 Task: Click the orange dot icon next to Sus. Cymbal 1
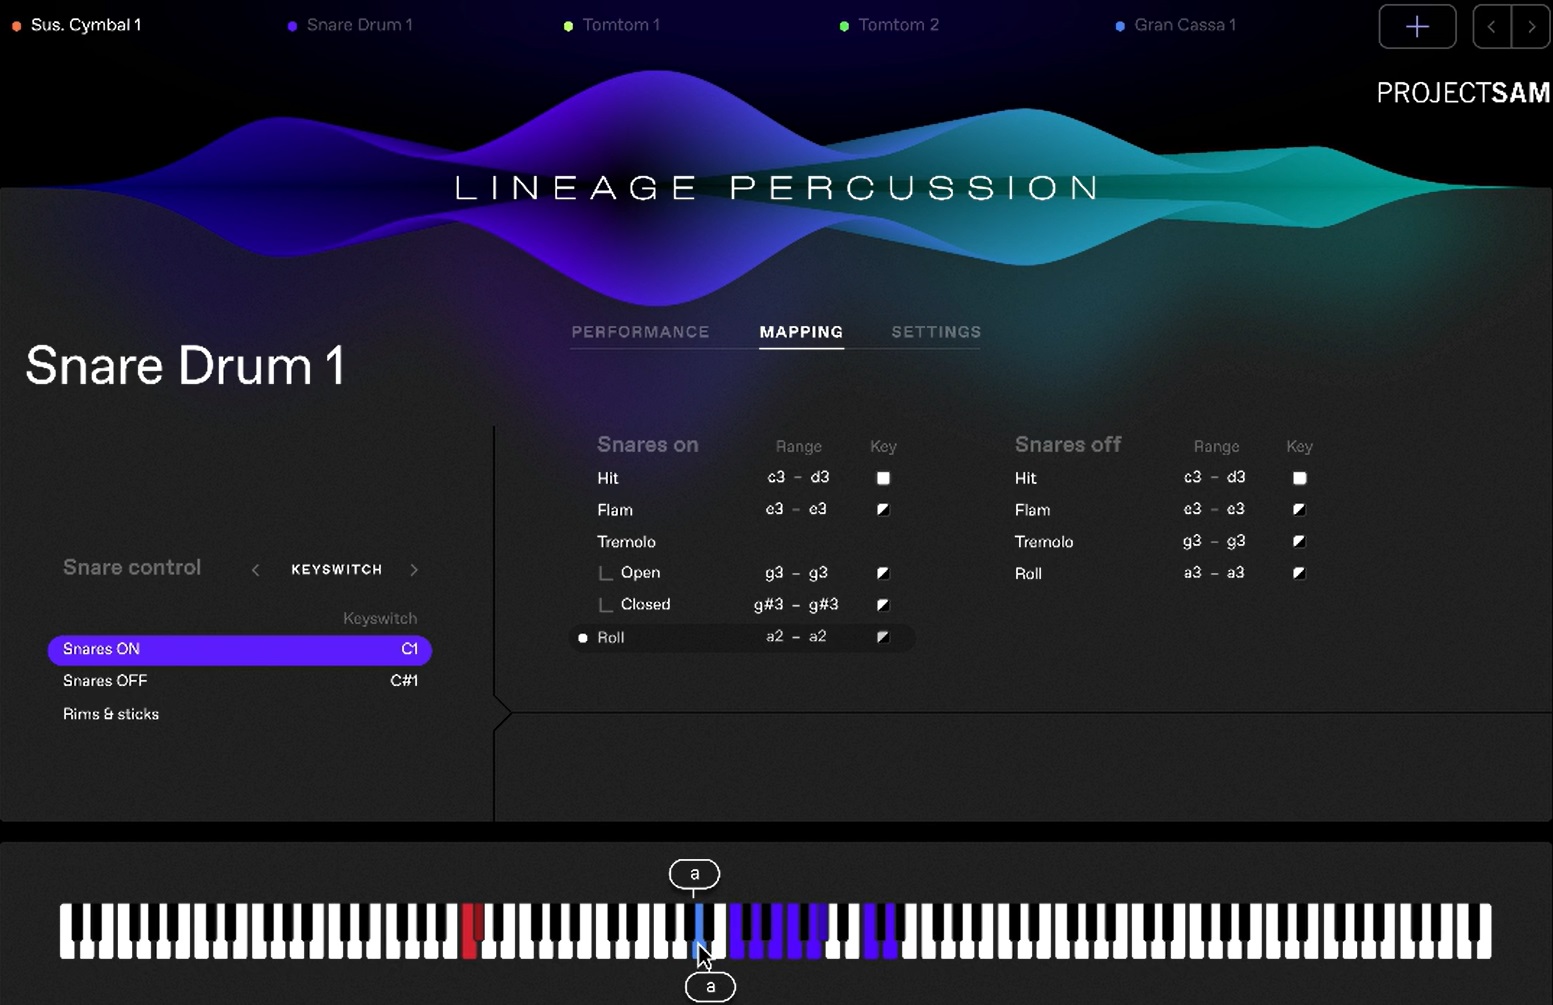coord(16,25)
